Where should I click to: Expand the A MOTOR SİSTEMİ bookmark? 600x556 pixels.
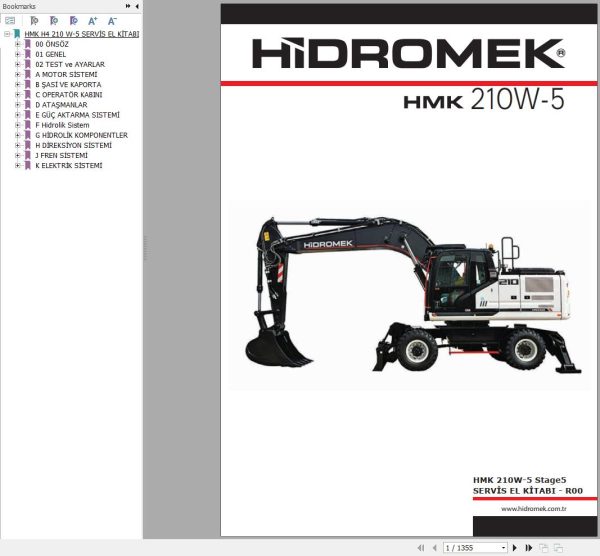click(x=17, y=74)
